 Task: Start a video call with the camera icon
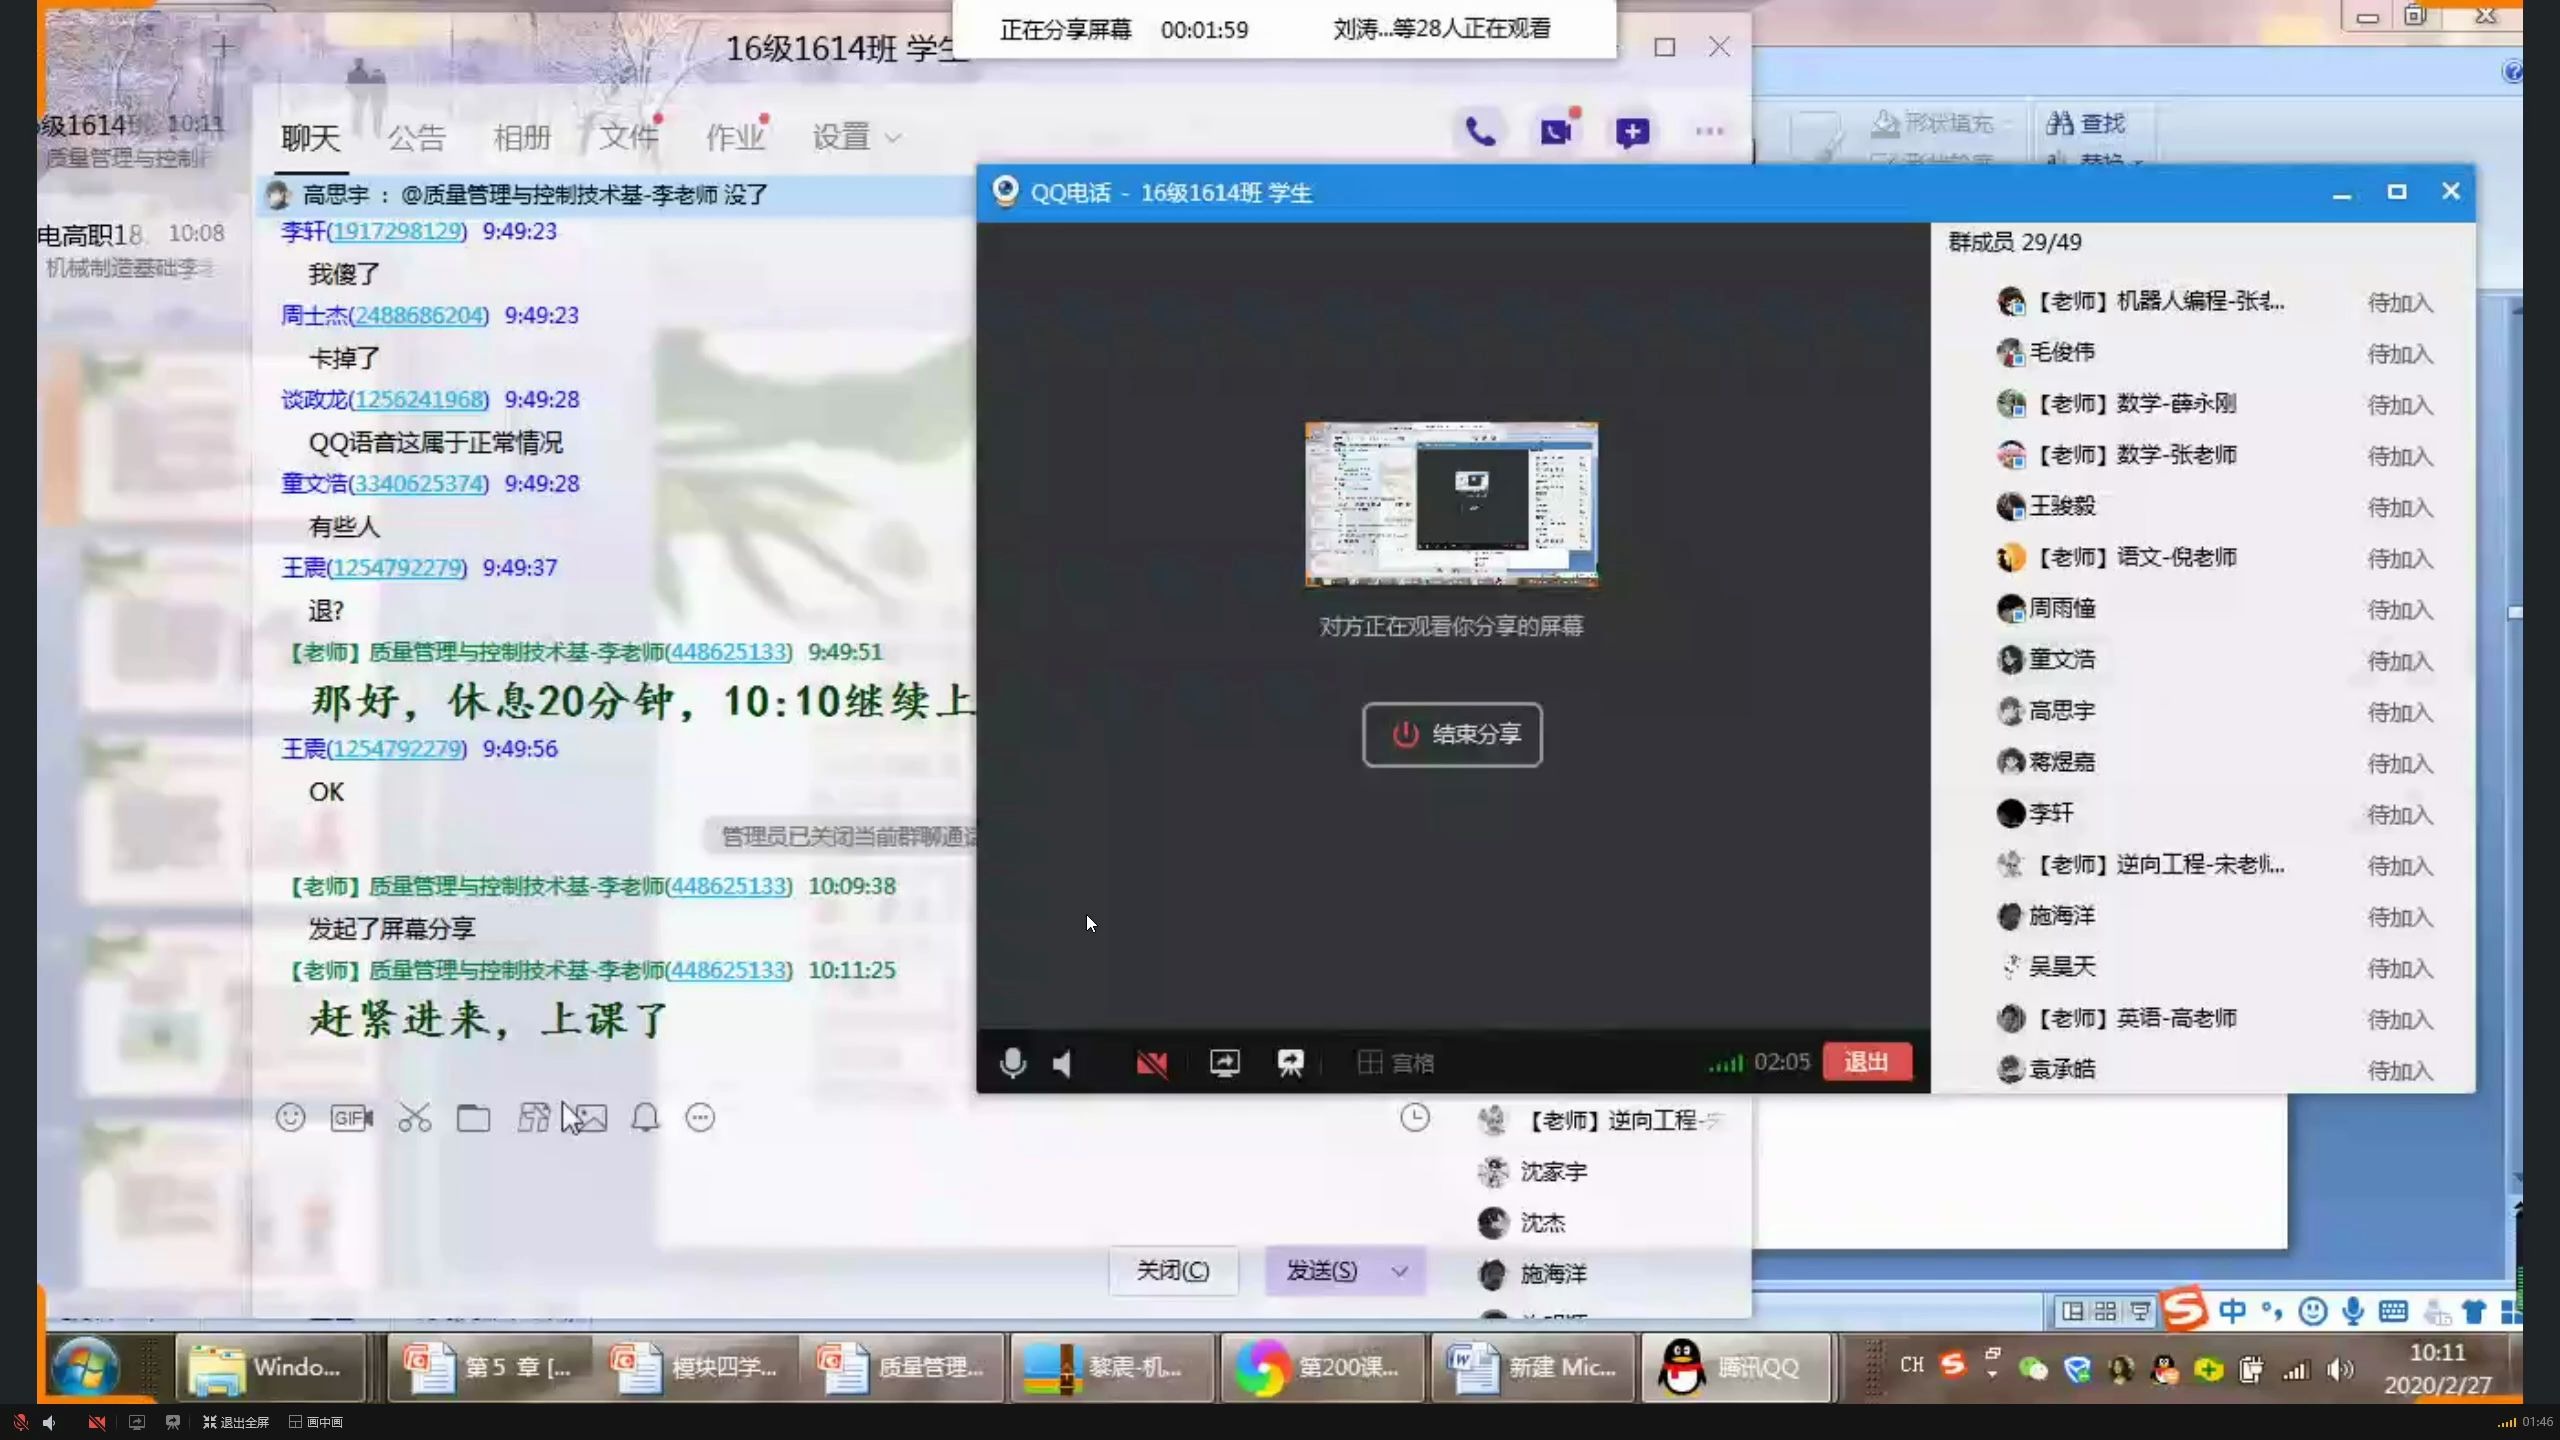click(1557, 131)
